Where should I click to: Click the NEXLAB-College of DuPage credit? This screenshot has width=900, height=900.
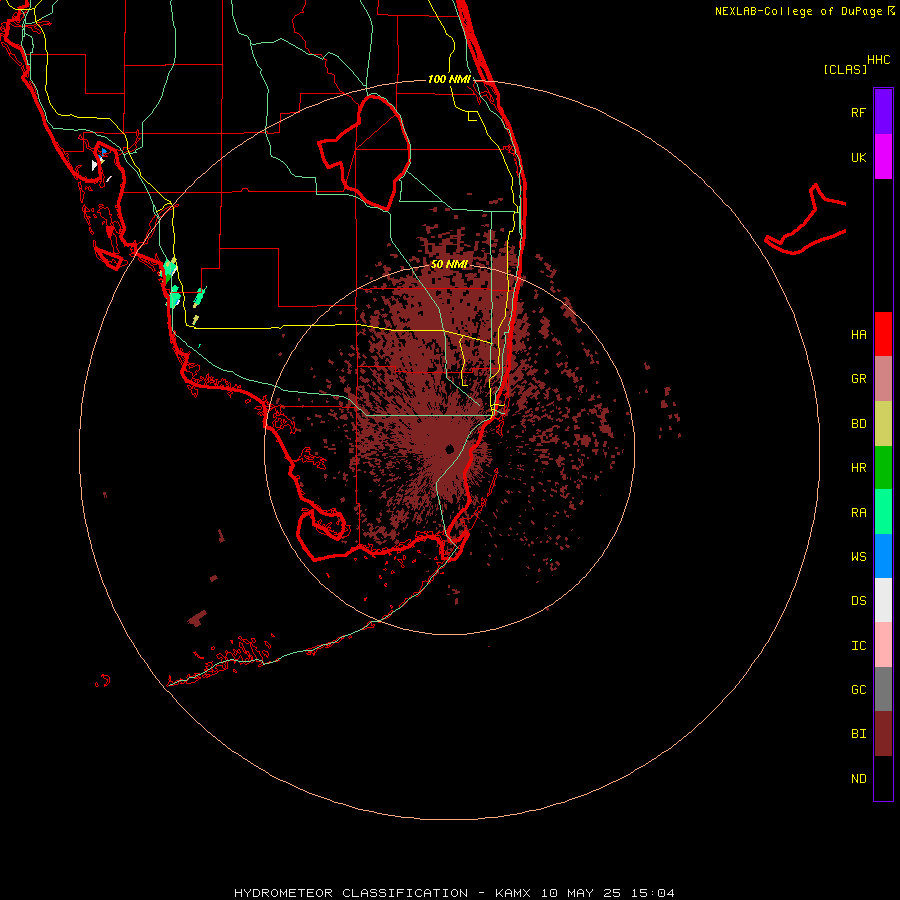(x=805, y=11)
